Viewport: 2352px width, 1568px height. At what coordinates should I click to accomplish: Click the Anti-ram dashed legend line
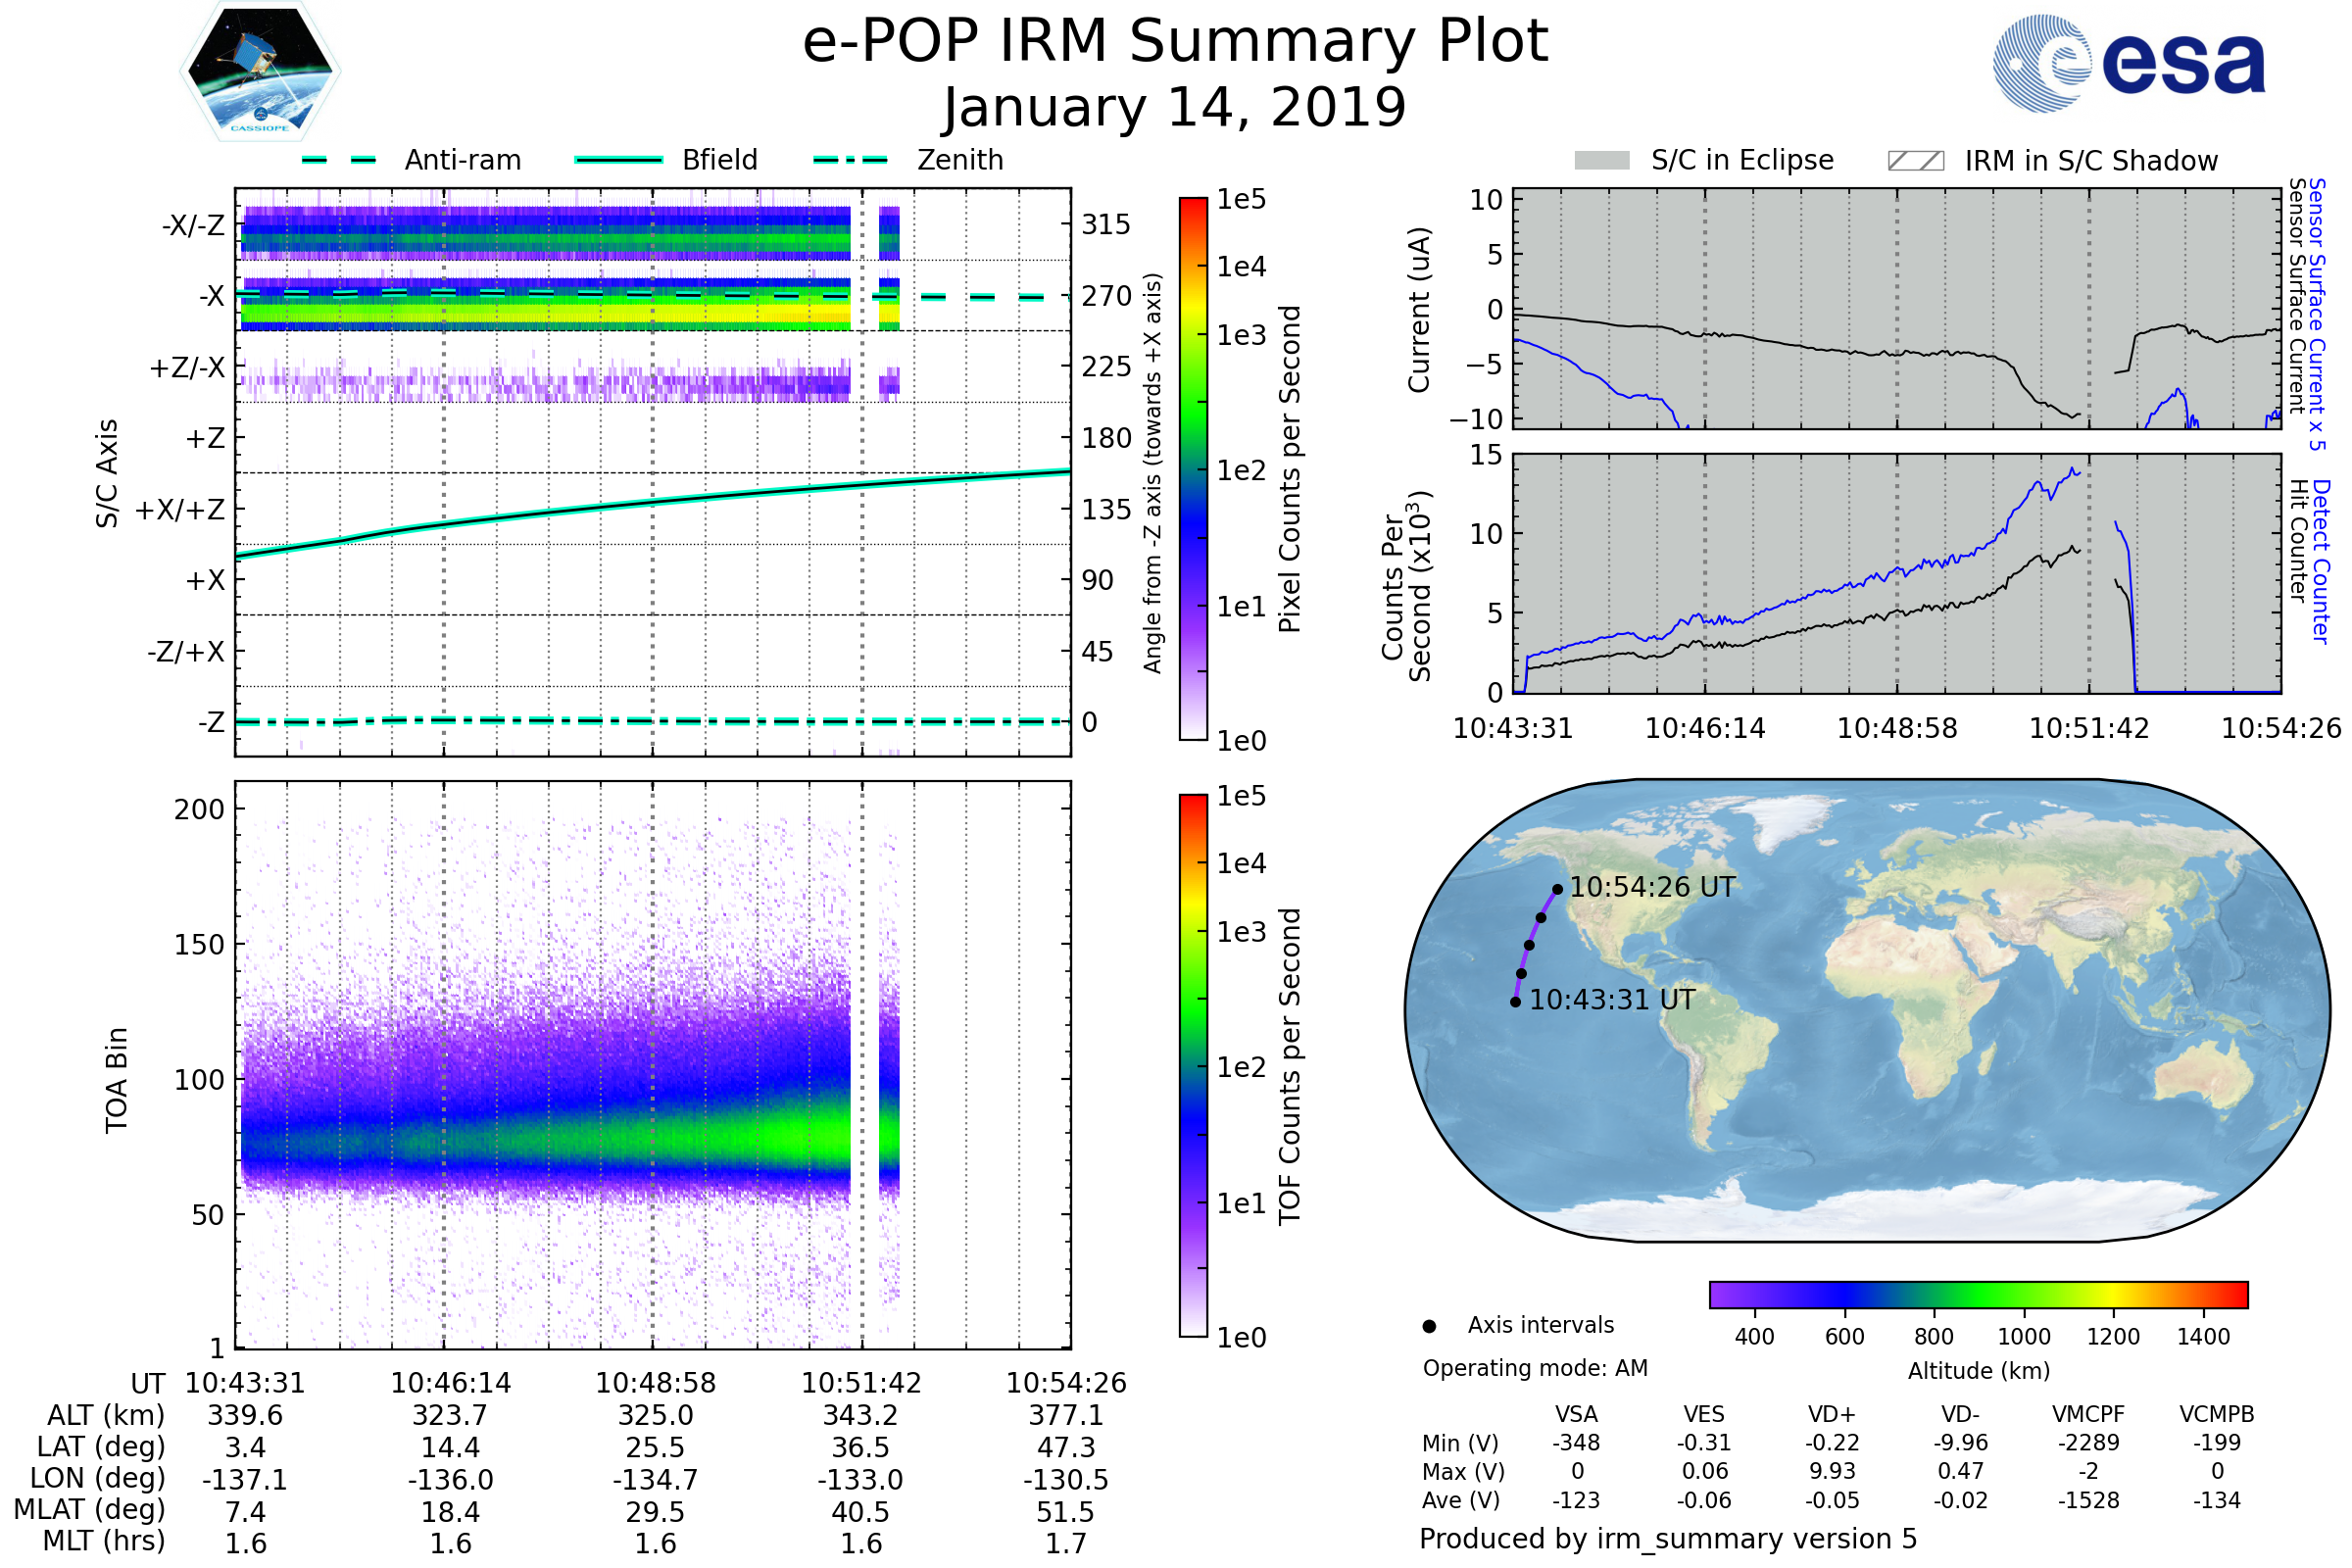click(x=339, y=160)
